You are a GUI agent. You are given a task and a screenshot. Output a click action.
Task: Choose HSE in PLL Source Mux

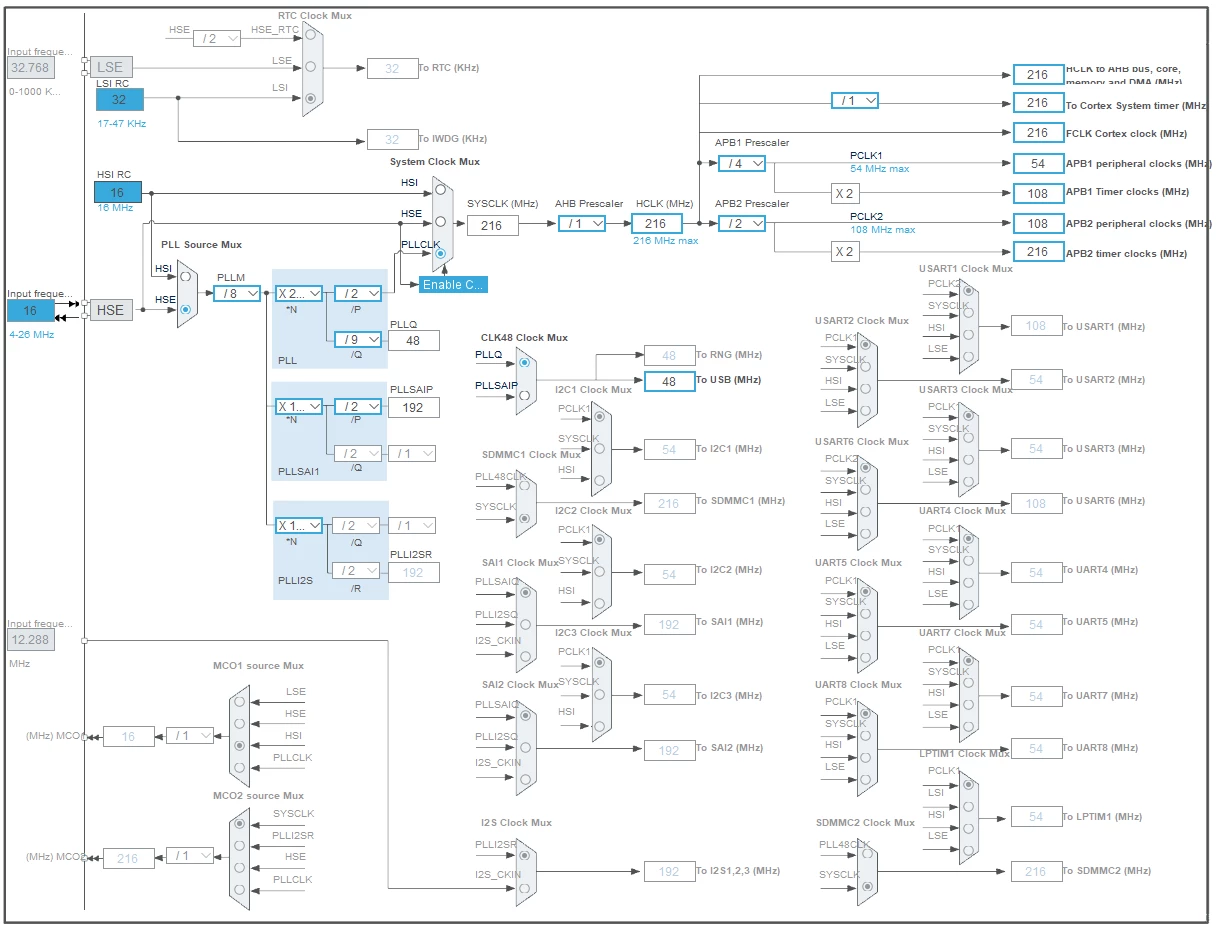pos(185,309)
